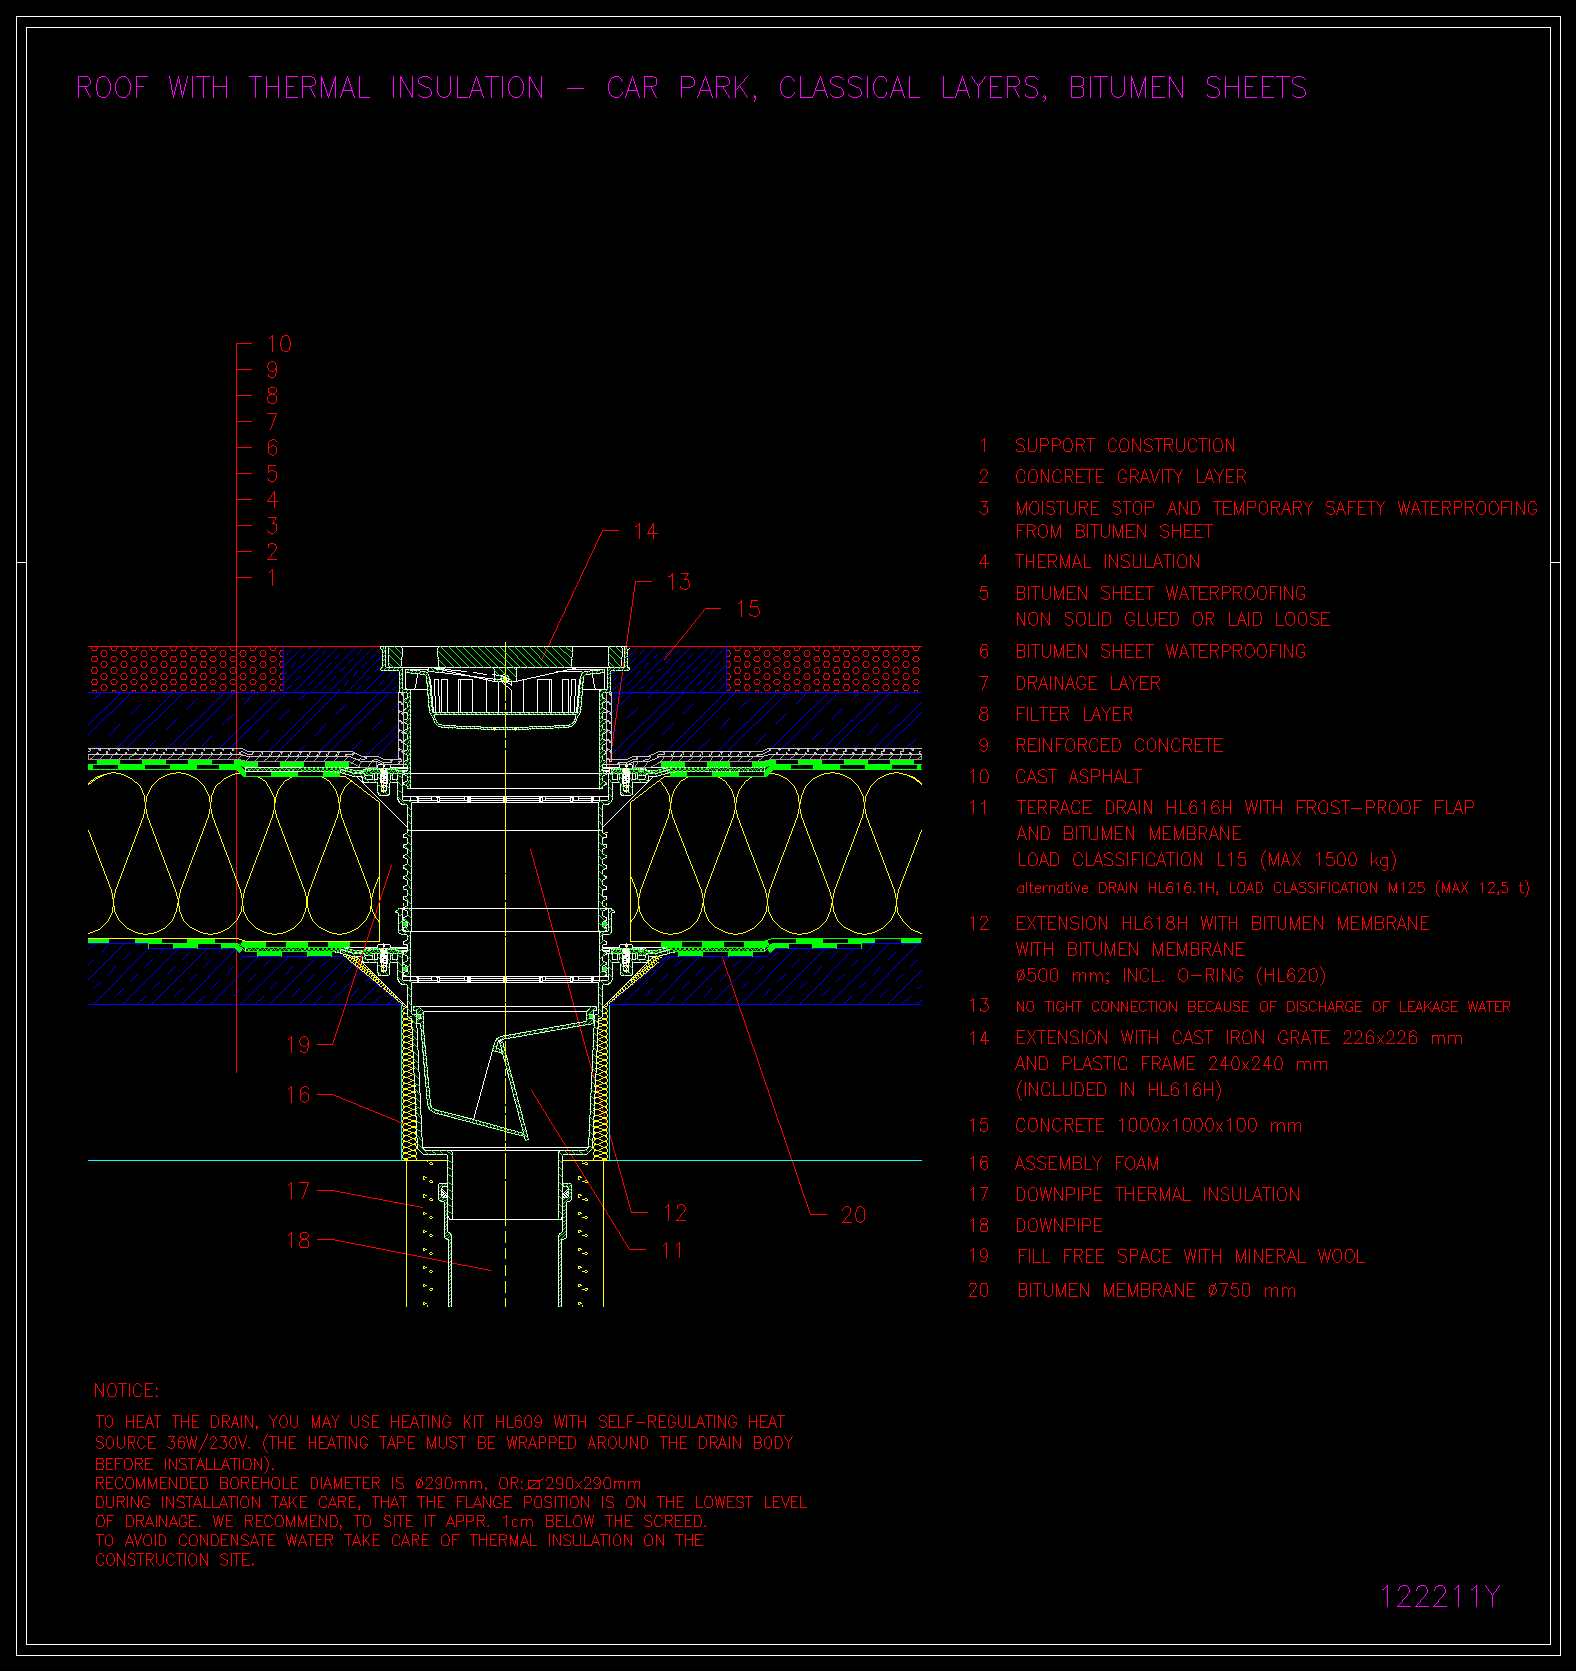Click callout label '18' near downpipe

click(x=299, y=1241)
